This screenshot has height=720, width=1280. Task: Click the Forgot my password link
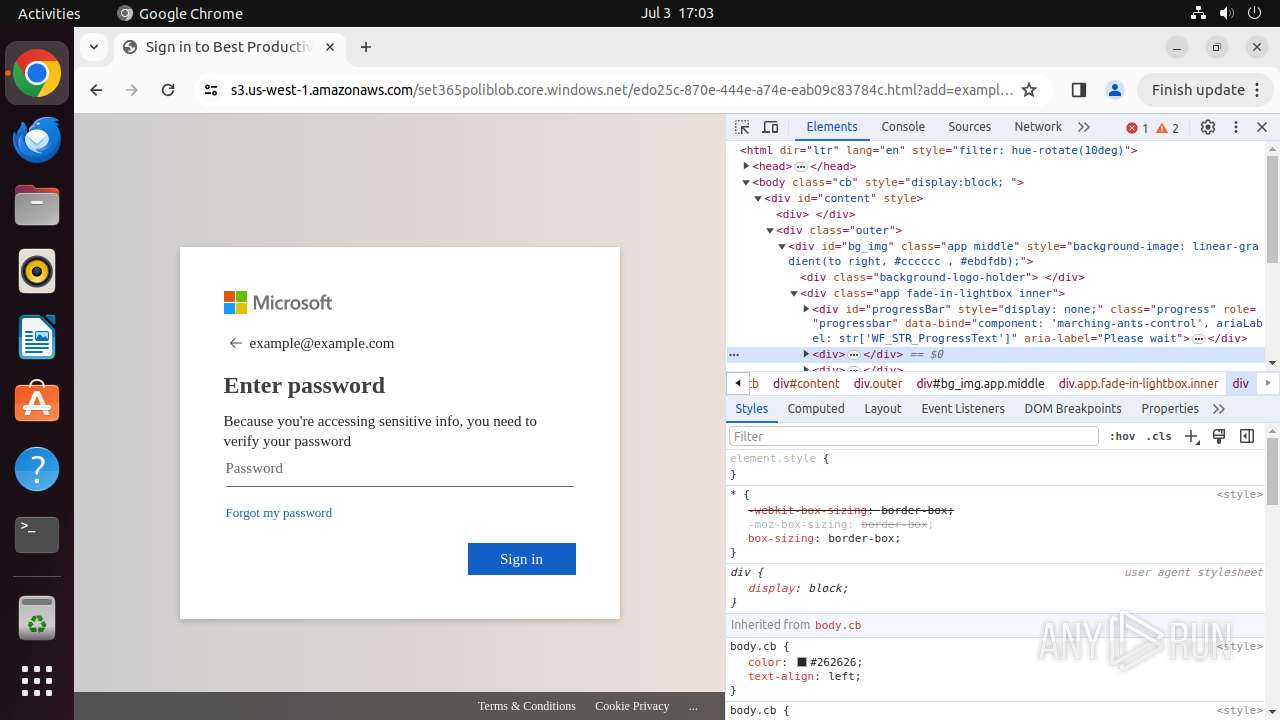(x=278, y=513)
